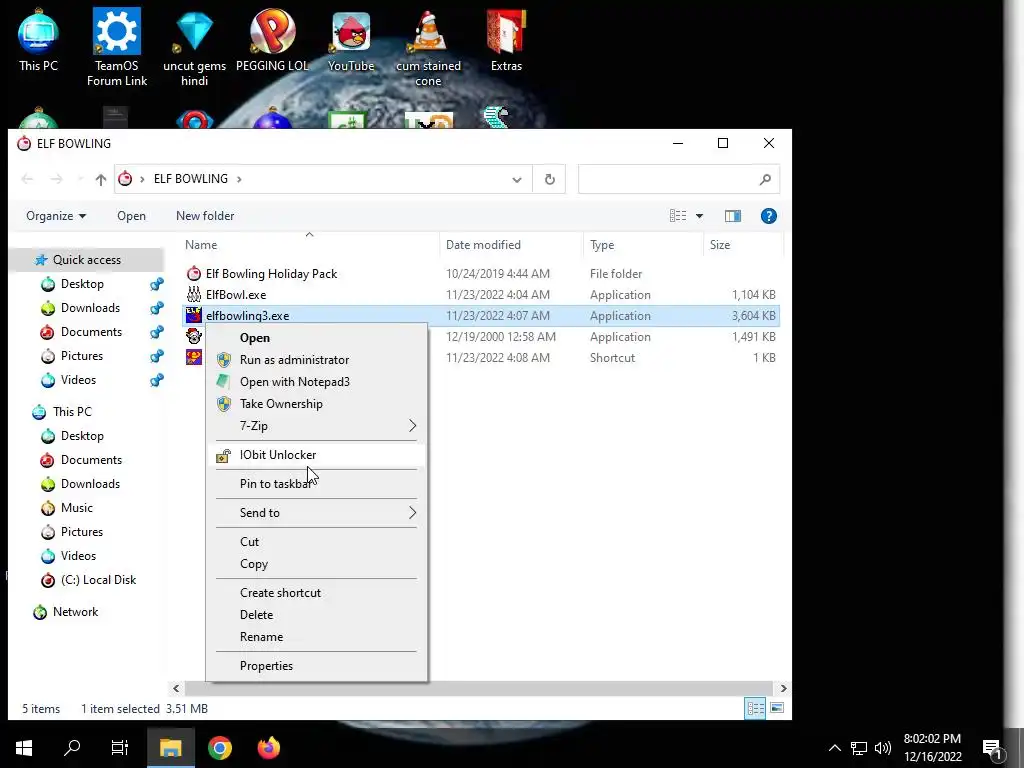Open Extras desktop icon
The height and width of the screenshot is (768, 1024).
(x=506, y=40)
